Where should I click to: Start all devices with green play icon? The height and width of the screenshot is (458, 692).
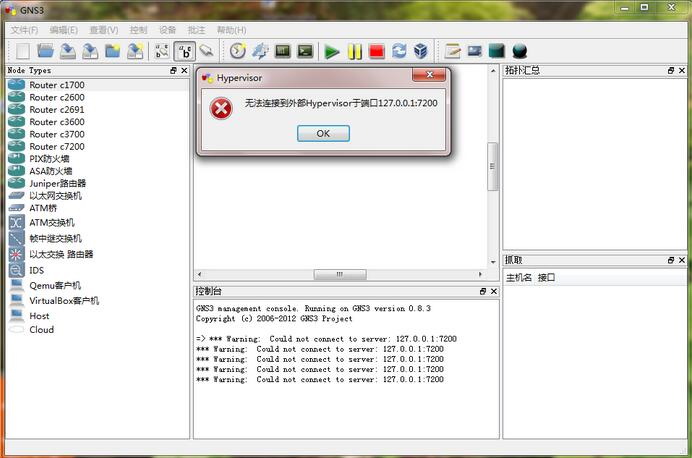click(331, 52)
